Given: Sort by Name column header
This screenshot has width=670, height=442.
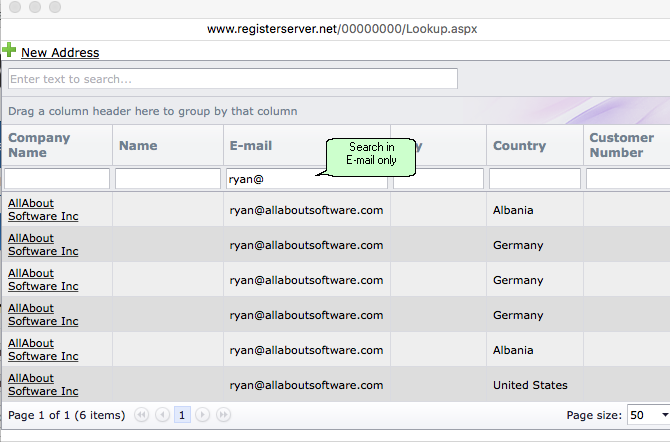Looking at the screenshot, I should [138, 146].
